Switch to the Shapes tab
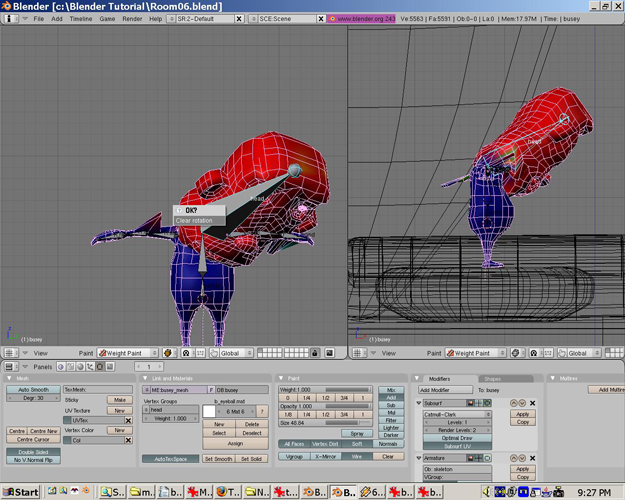Image resolution: width=625 pixels, height=500 pixels. click(492, 378)
